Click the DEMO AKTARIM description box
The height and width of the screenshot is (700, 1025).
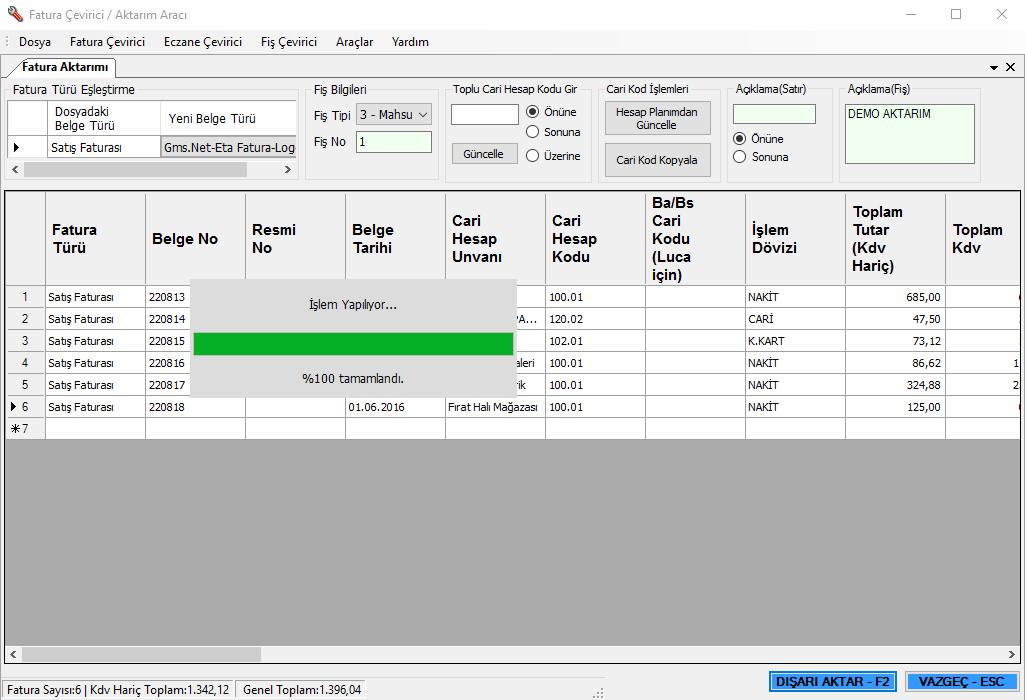(909, 134)
